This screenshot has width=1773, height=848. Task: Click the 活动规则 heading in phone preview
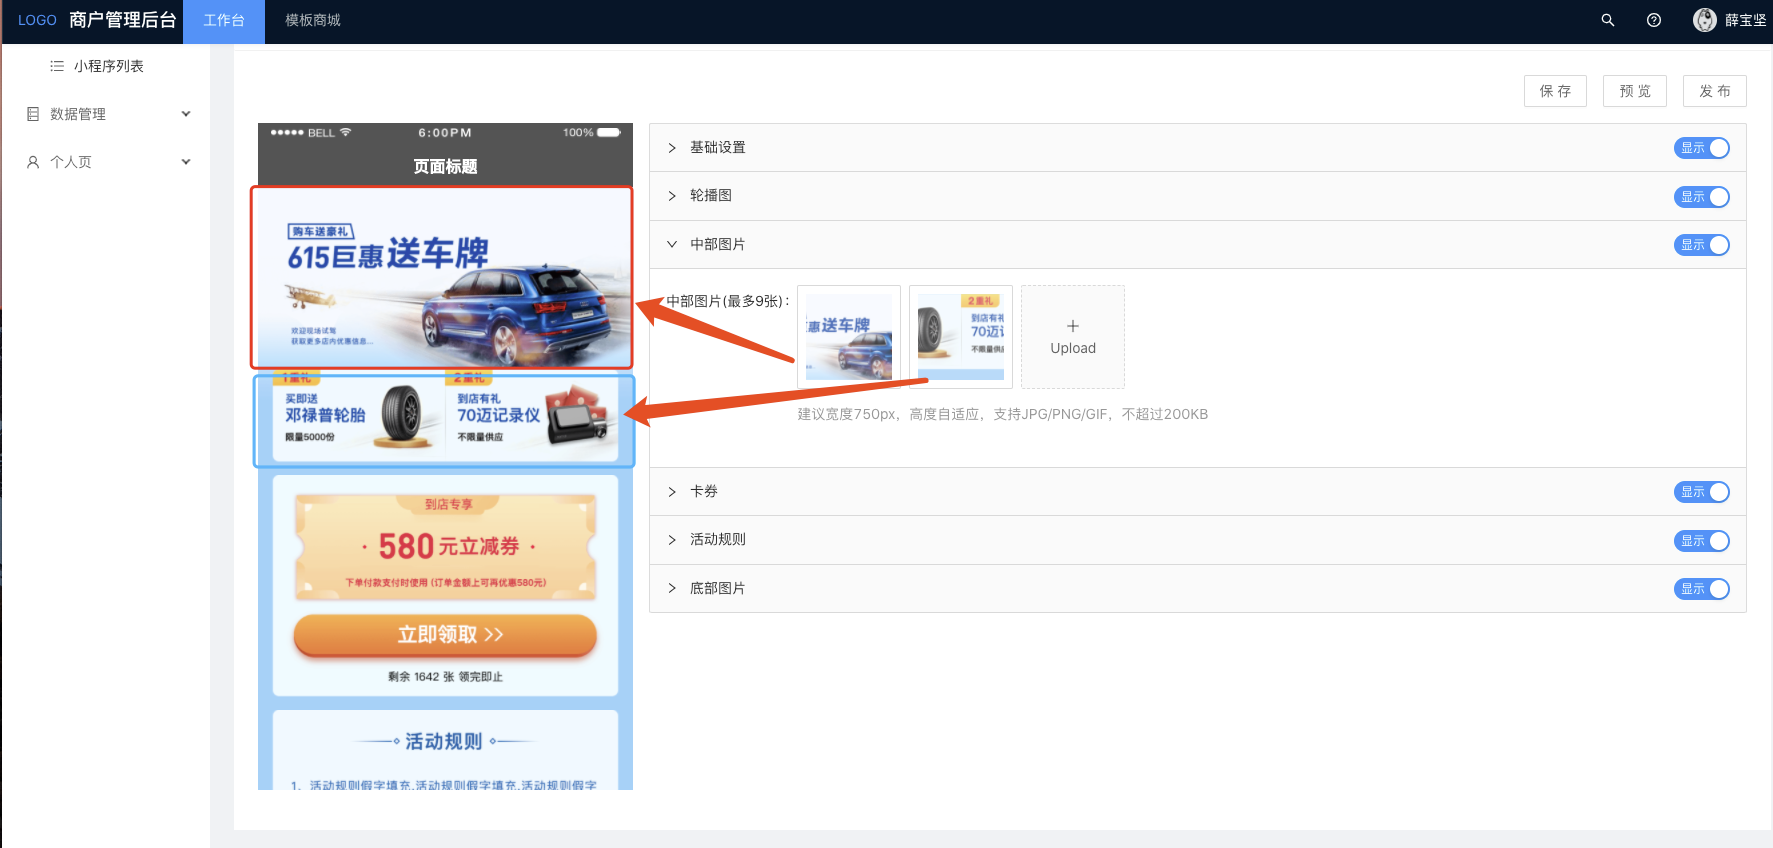tap(444, 742)
